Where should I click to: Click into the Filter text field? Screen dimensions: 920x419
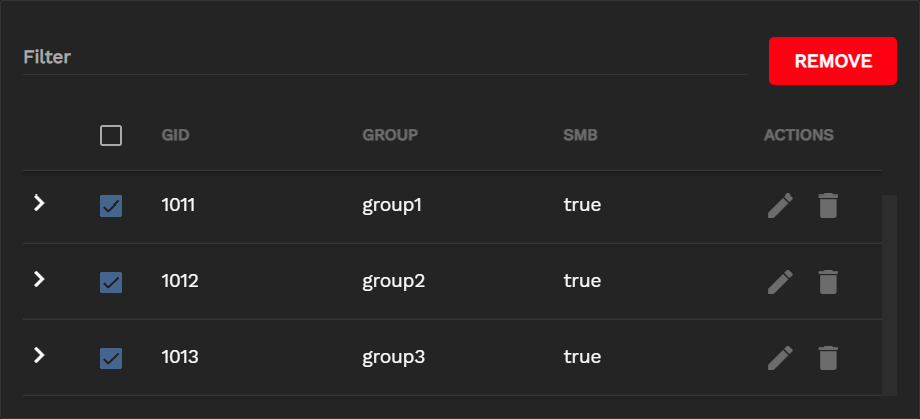click(385, 57)
